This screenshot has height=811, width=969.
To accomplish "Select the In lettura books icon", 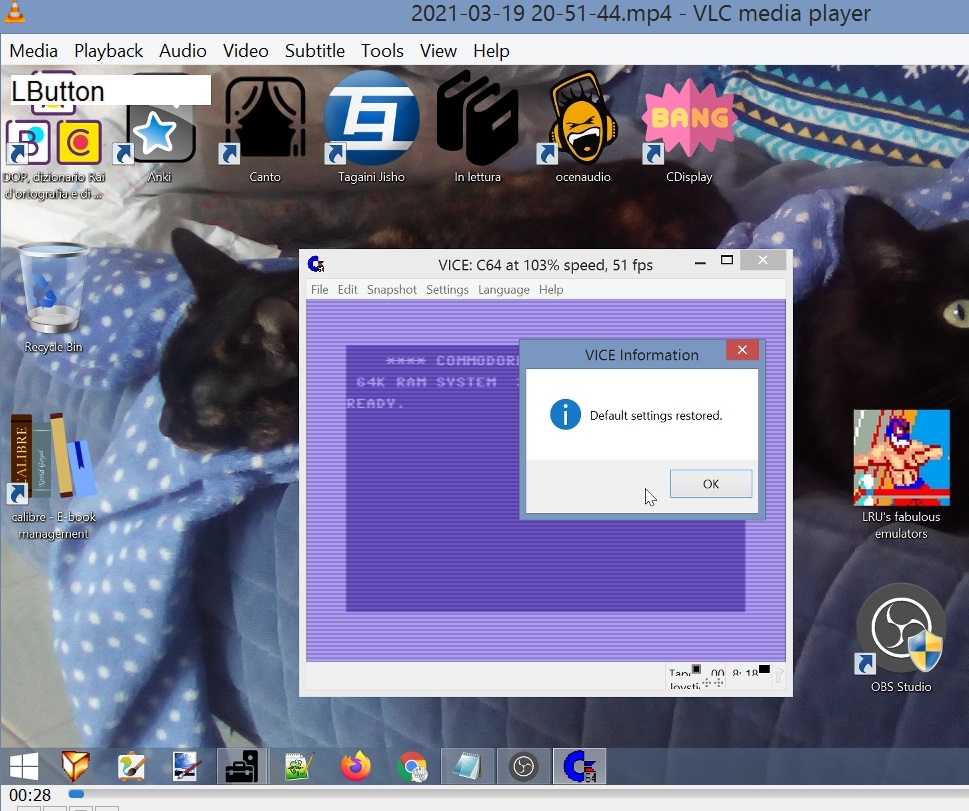I will coord(477,127).
